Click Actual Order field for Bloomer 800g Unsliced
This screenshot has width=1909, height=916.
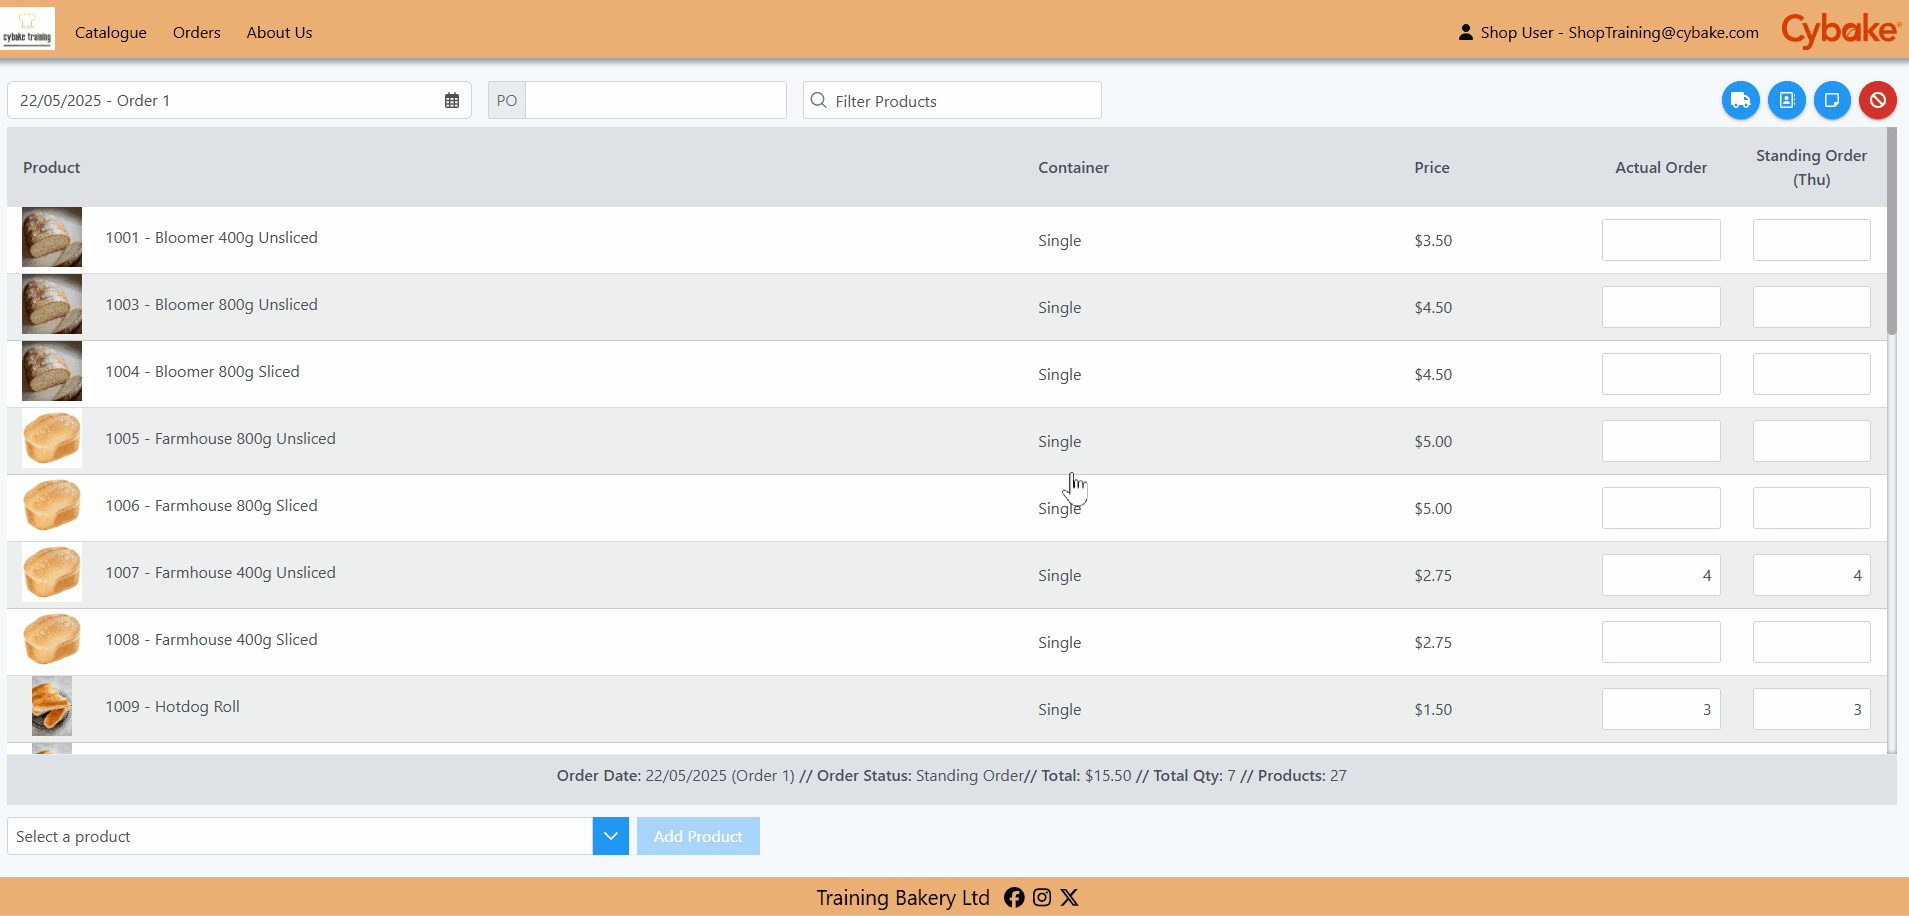1661,307
